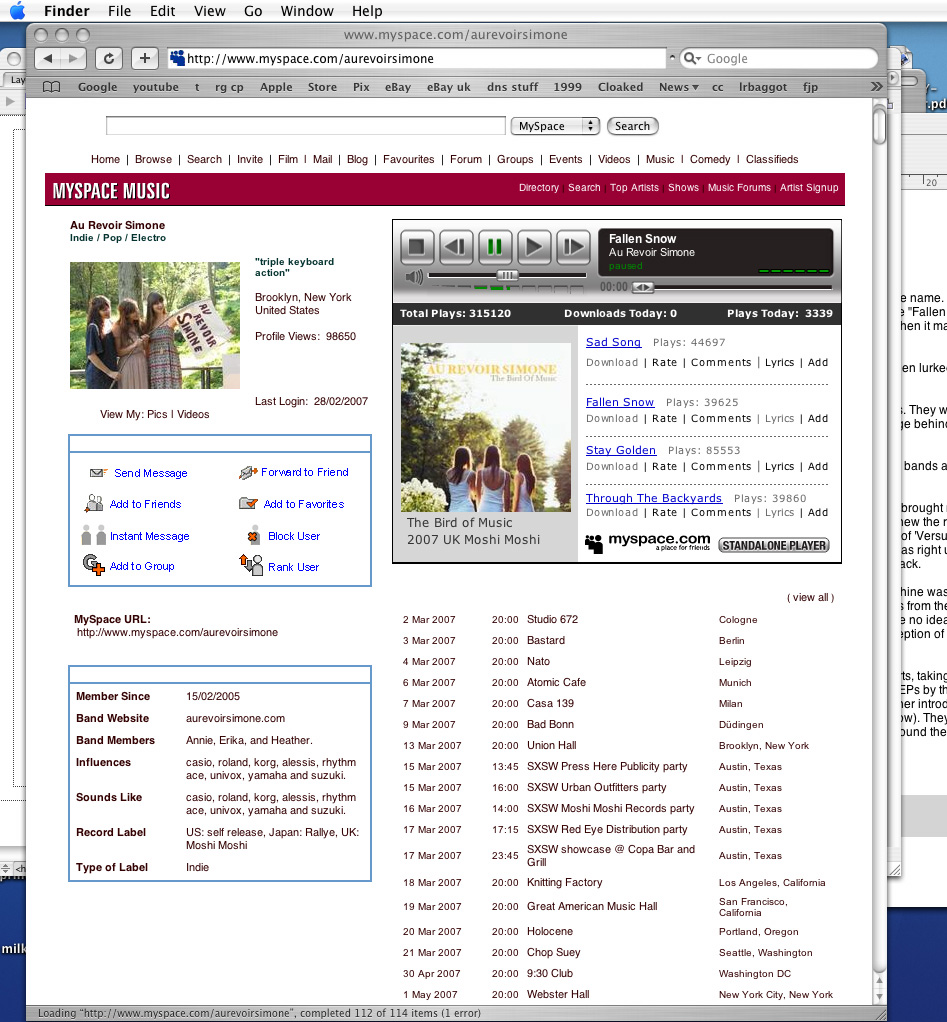947x1022 pixels.
Task: Click the Add to Friends people icon
Action: click(94, 503)
